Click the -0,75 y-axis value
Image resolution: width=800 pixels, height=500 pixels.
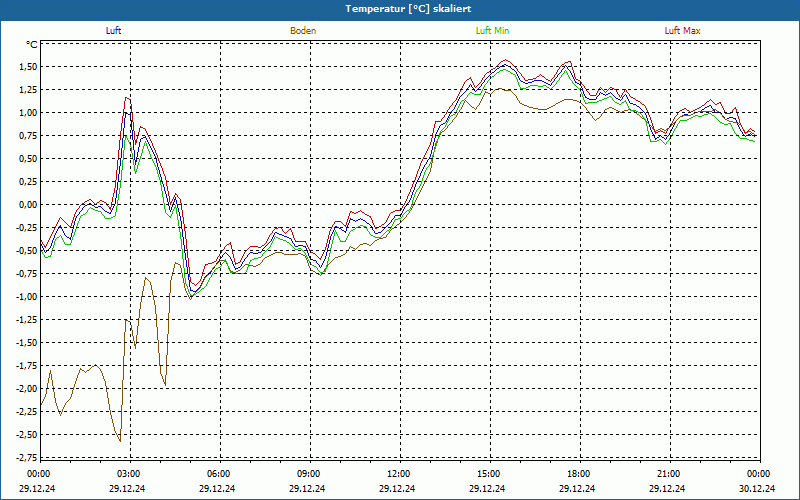coord(26,273)
